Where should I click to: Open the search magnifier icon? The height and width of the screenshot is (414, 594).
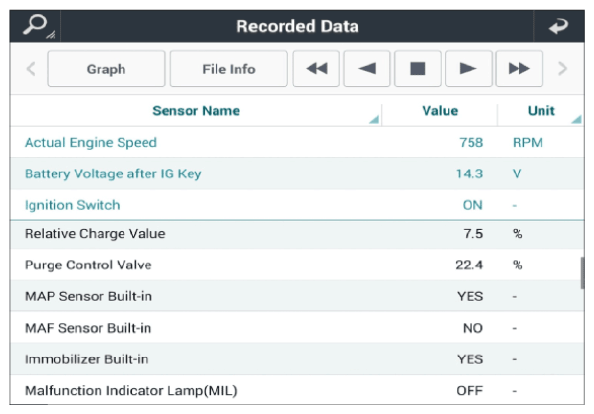[36, 26]
